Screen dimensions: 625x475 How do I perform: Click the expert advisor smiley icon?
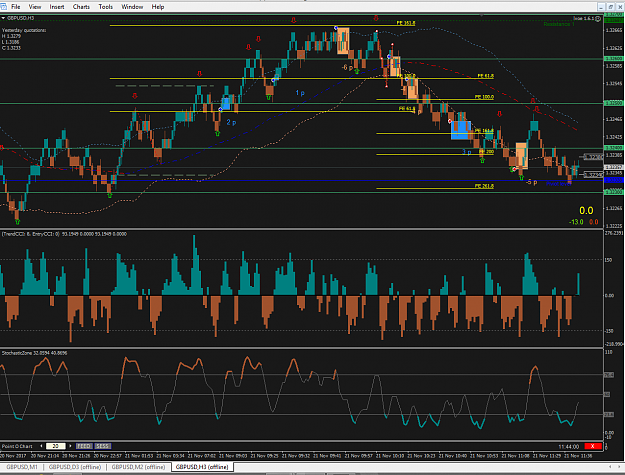(598, 19)
